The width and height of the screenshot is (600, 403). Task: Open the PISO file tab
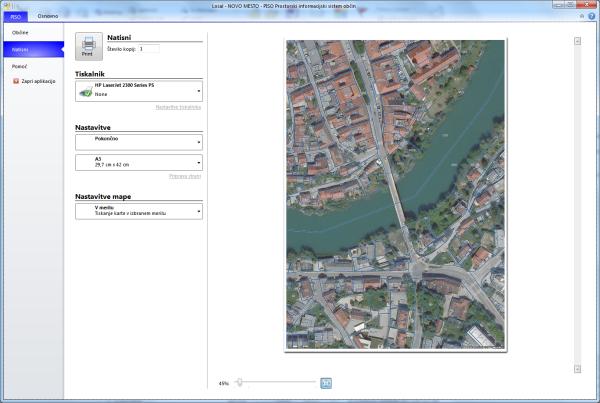pos(15,17)
